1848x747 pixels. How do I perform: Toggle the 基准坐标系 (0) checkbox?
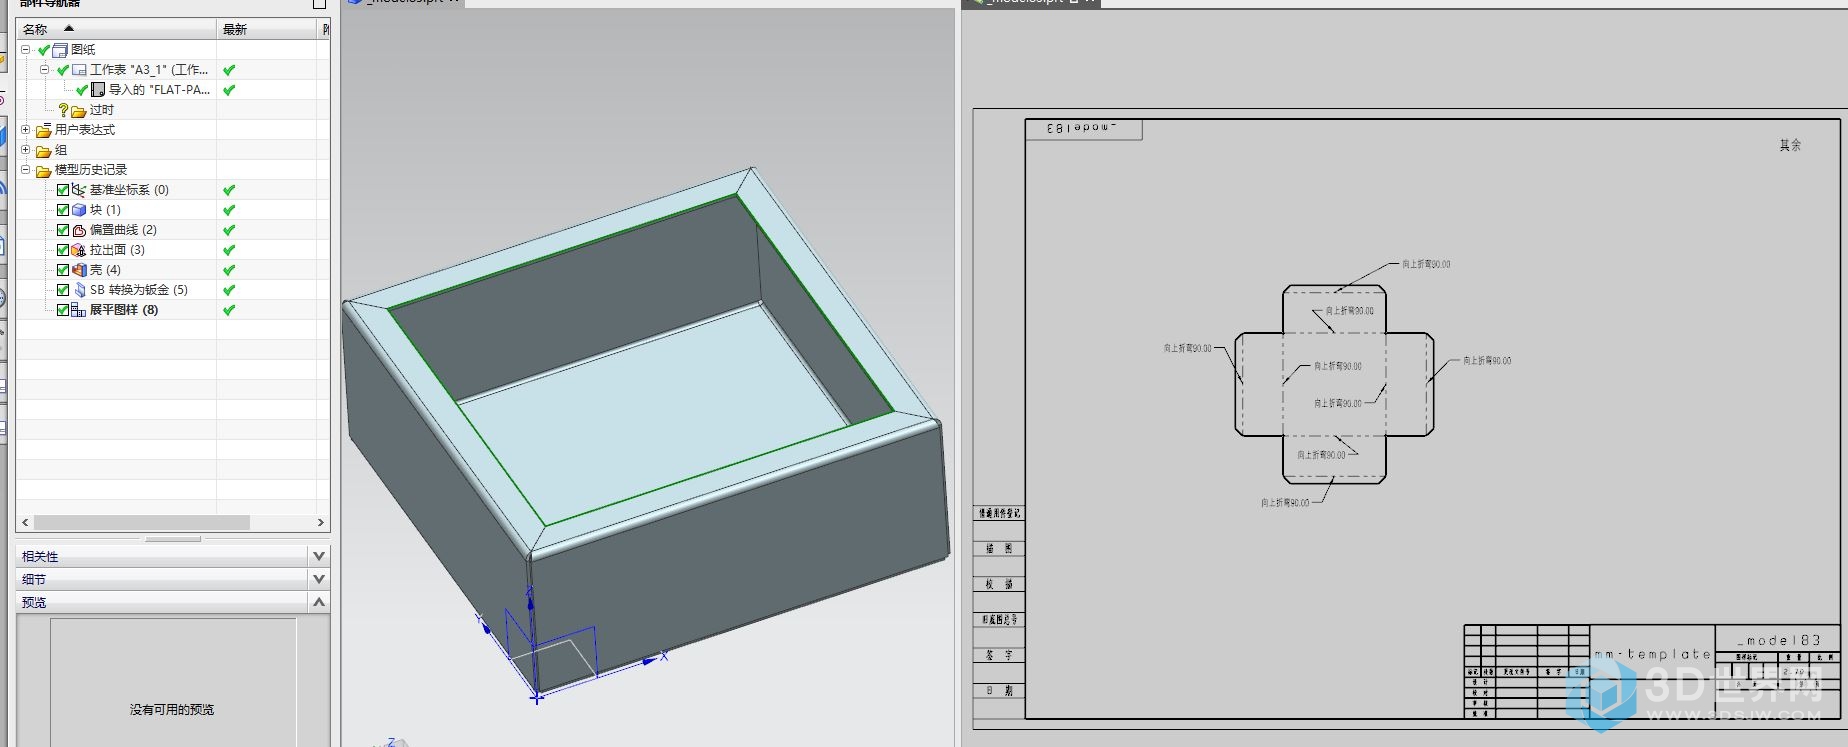pyautogui.click(x=63, y=190)
